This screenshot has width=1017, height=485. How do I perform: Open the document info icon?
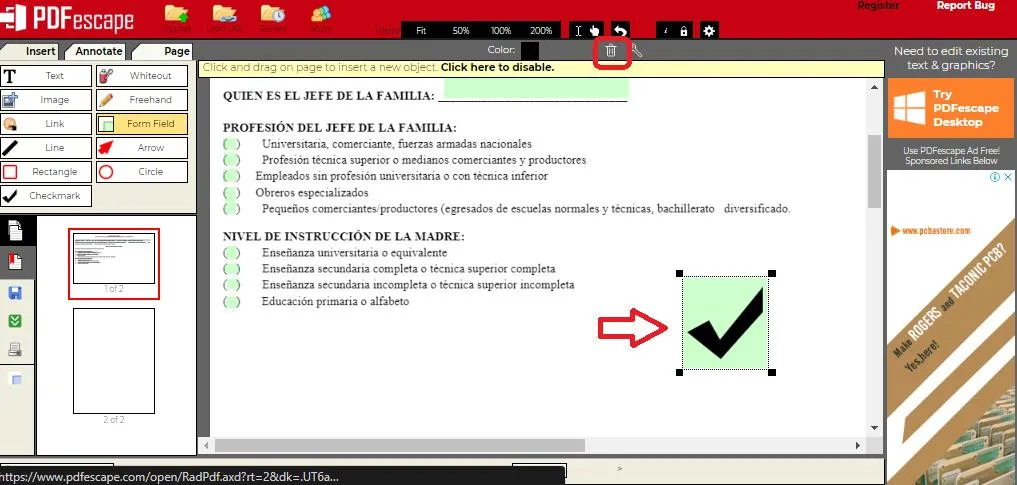pos(666,30)
